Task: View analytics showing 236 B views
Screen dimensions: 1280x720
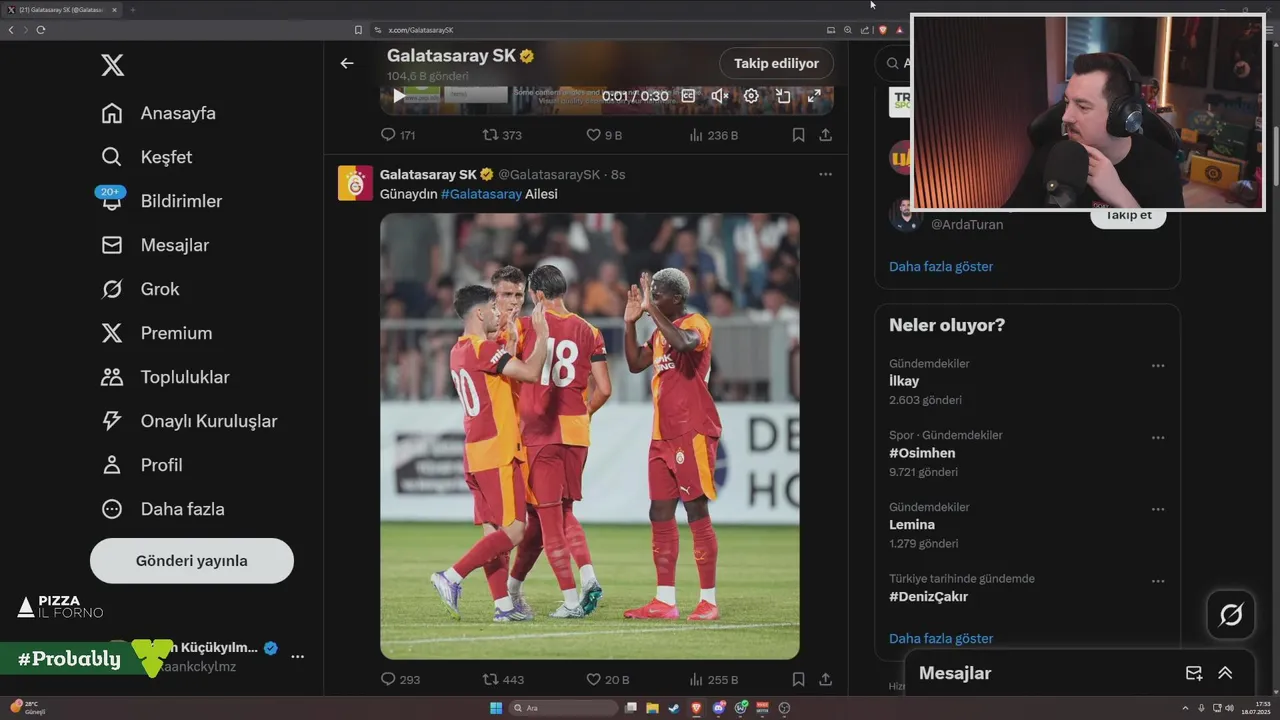Action: (714, 135)
